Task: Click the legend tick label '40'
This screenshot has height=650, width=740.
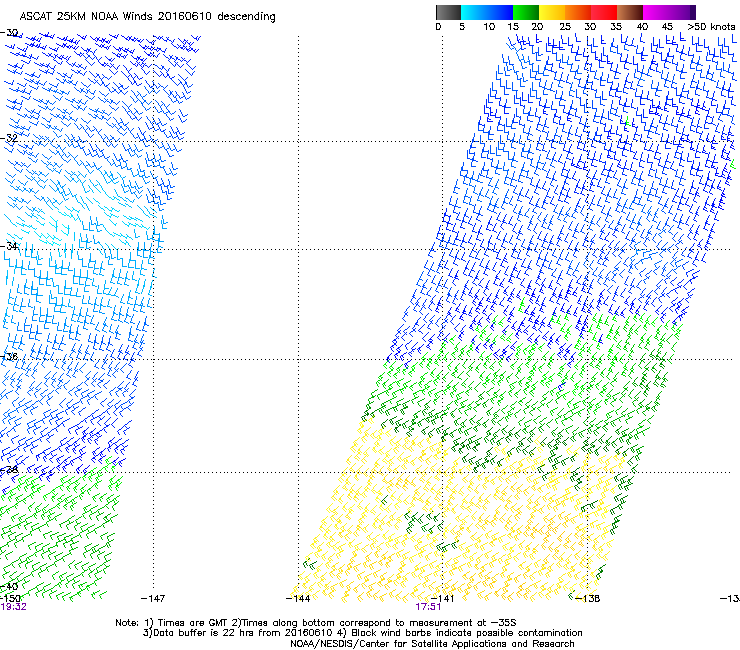Action: 642,26
